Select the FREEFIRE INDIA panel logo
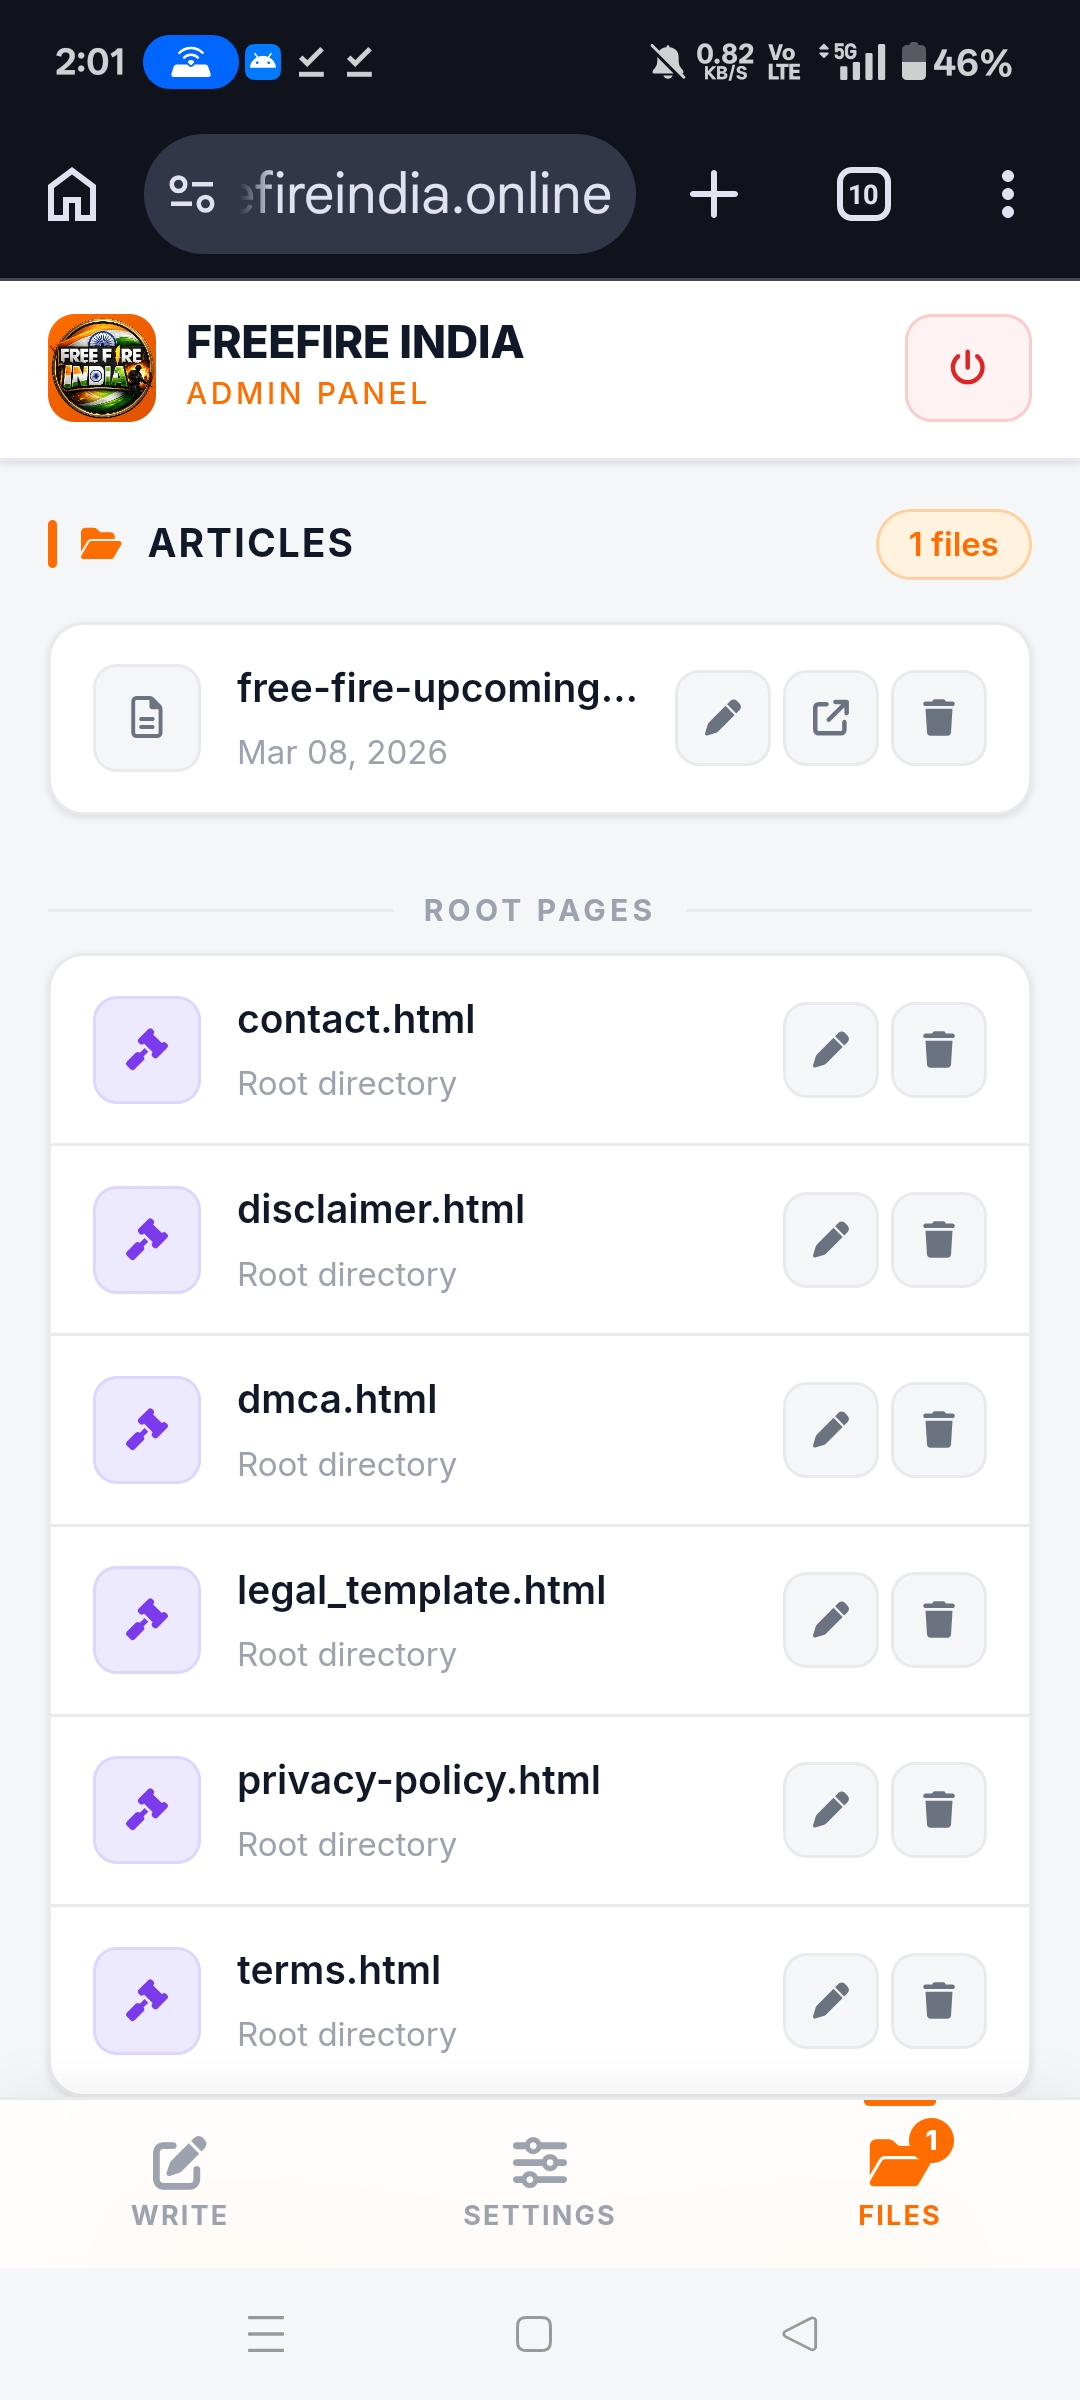Screen dimensions: 1080x2400 [101, 367]
